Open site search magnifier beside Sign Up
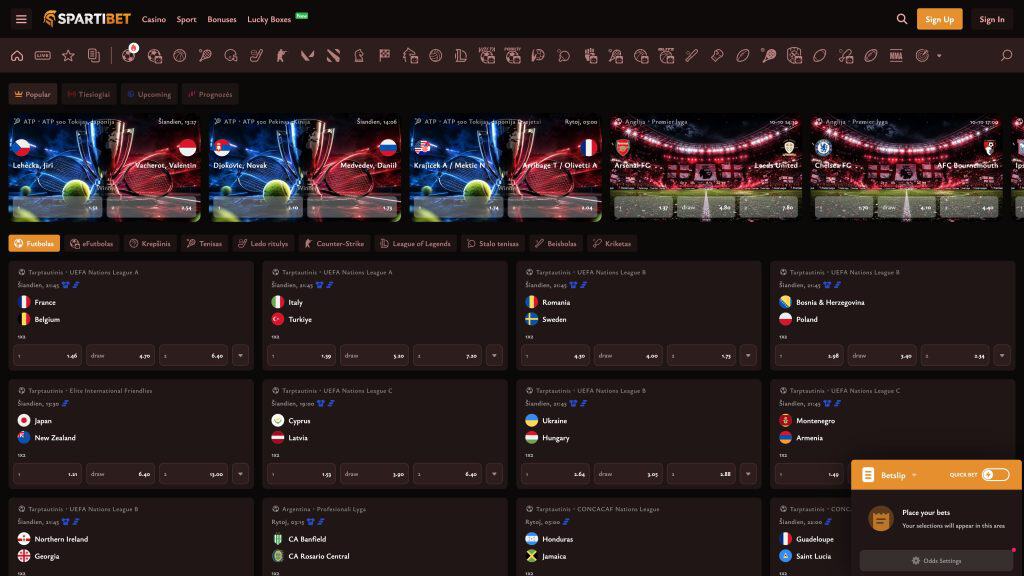The height and width of the screenshot is (576, 1024). [902, 19]
